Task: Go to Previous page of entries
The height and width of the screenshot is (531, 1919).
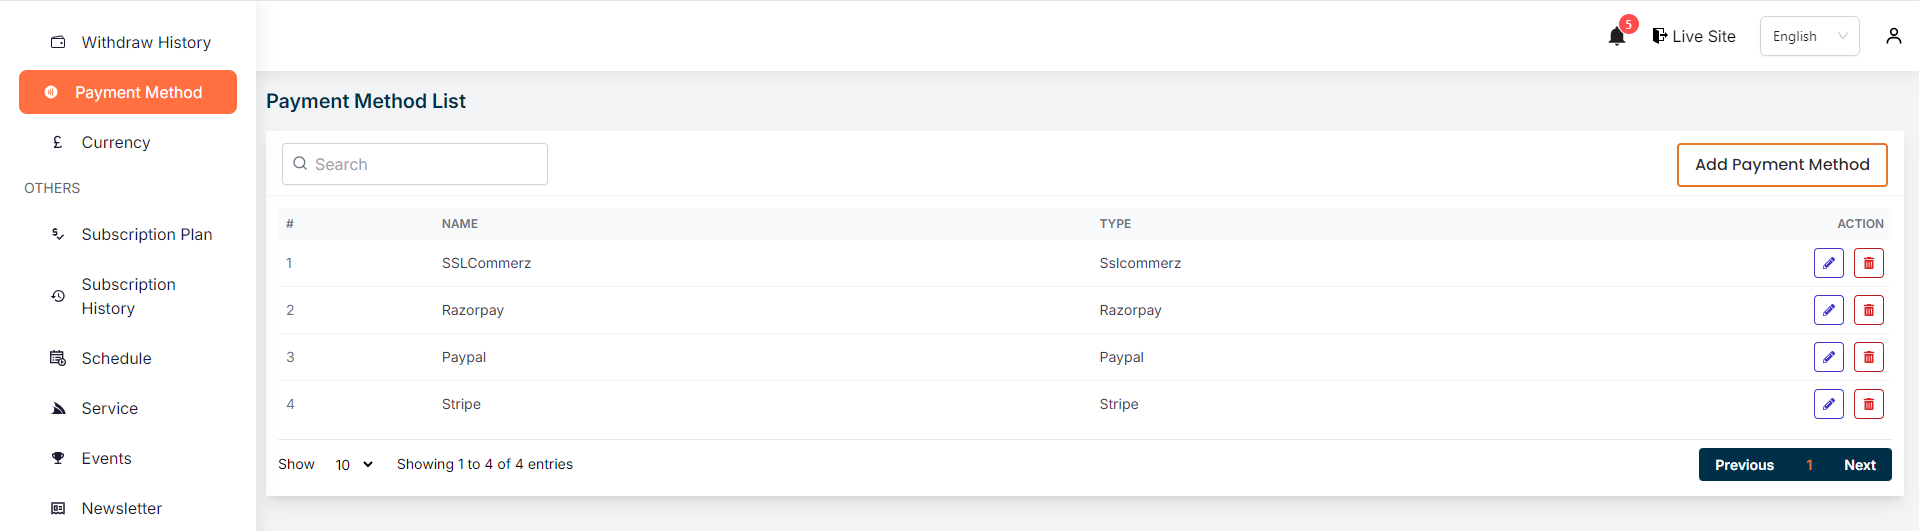Action: tap(1744, 465)
